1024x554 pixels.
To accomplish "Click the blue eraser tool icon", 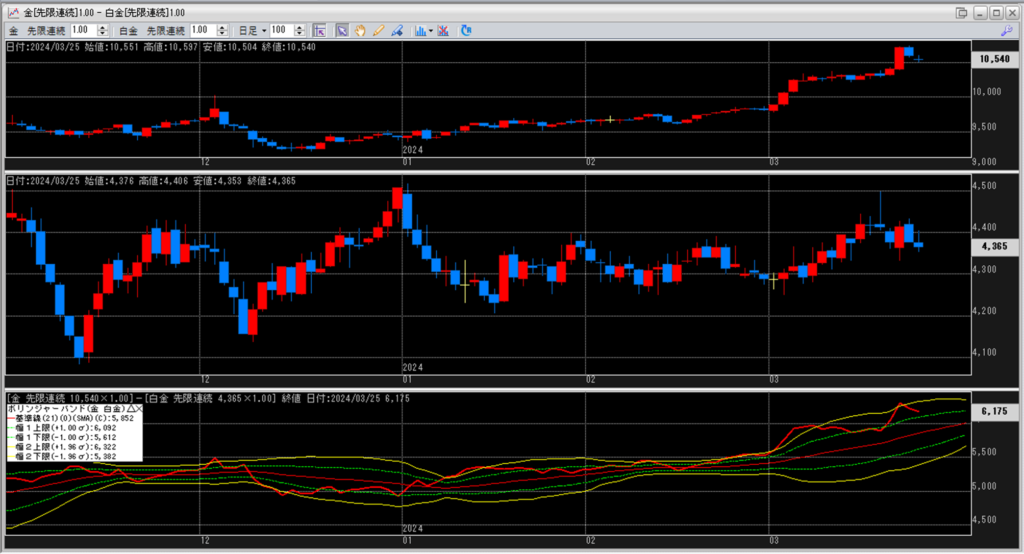I will pyautogui.click(x=398, y=31).
